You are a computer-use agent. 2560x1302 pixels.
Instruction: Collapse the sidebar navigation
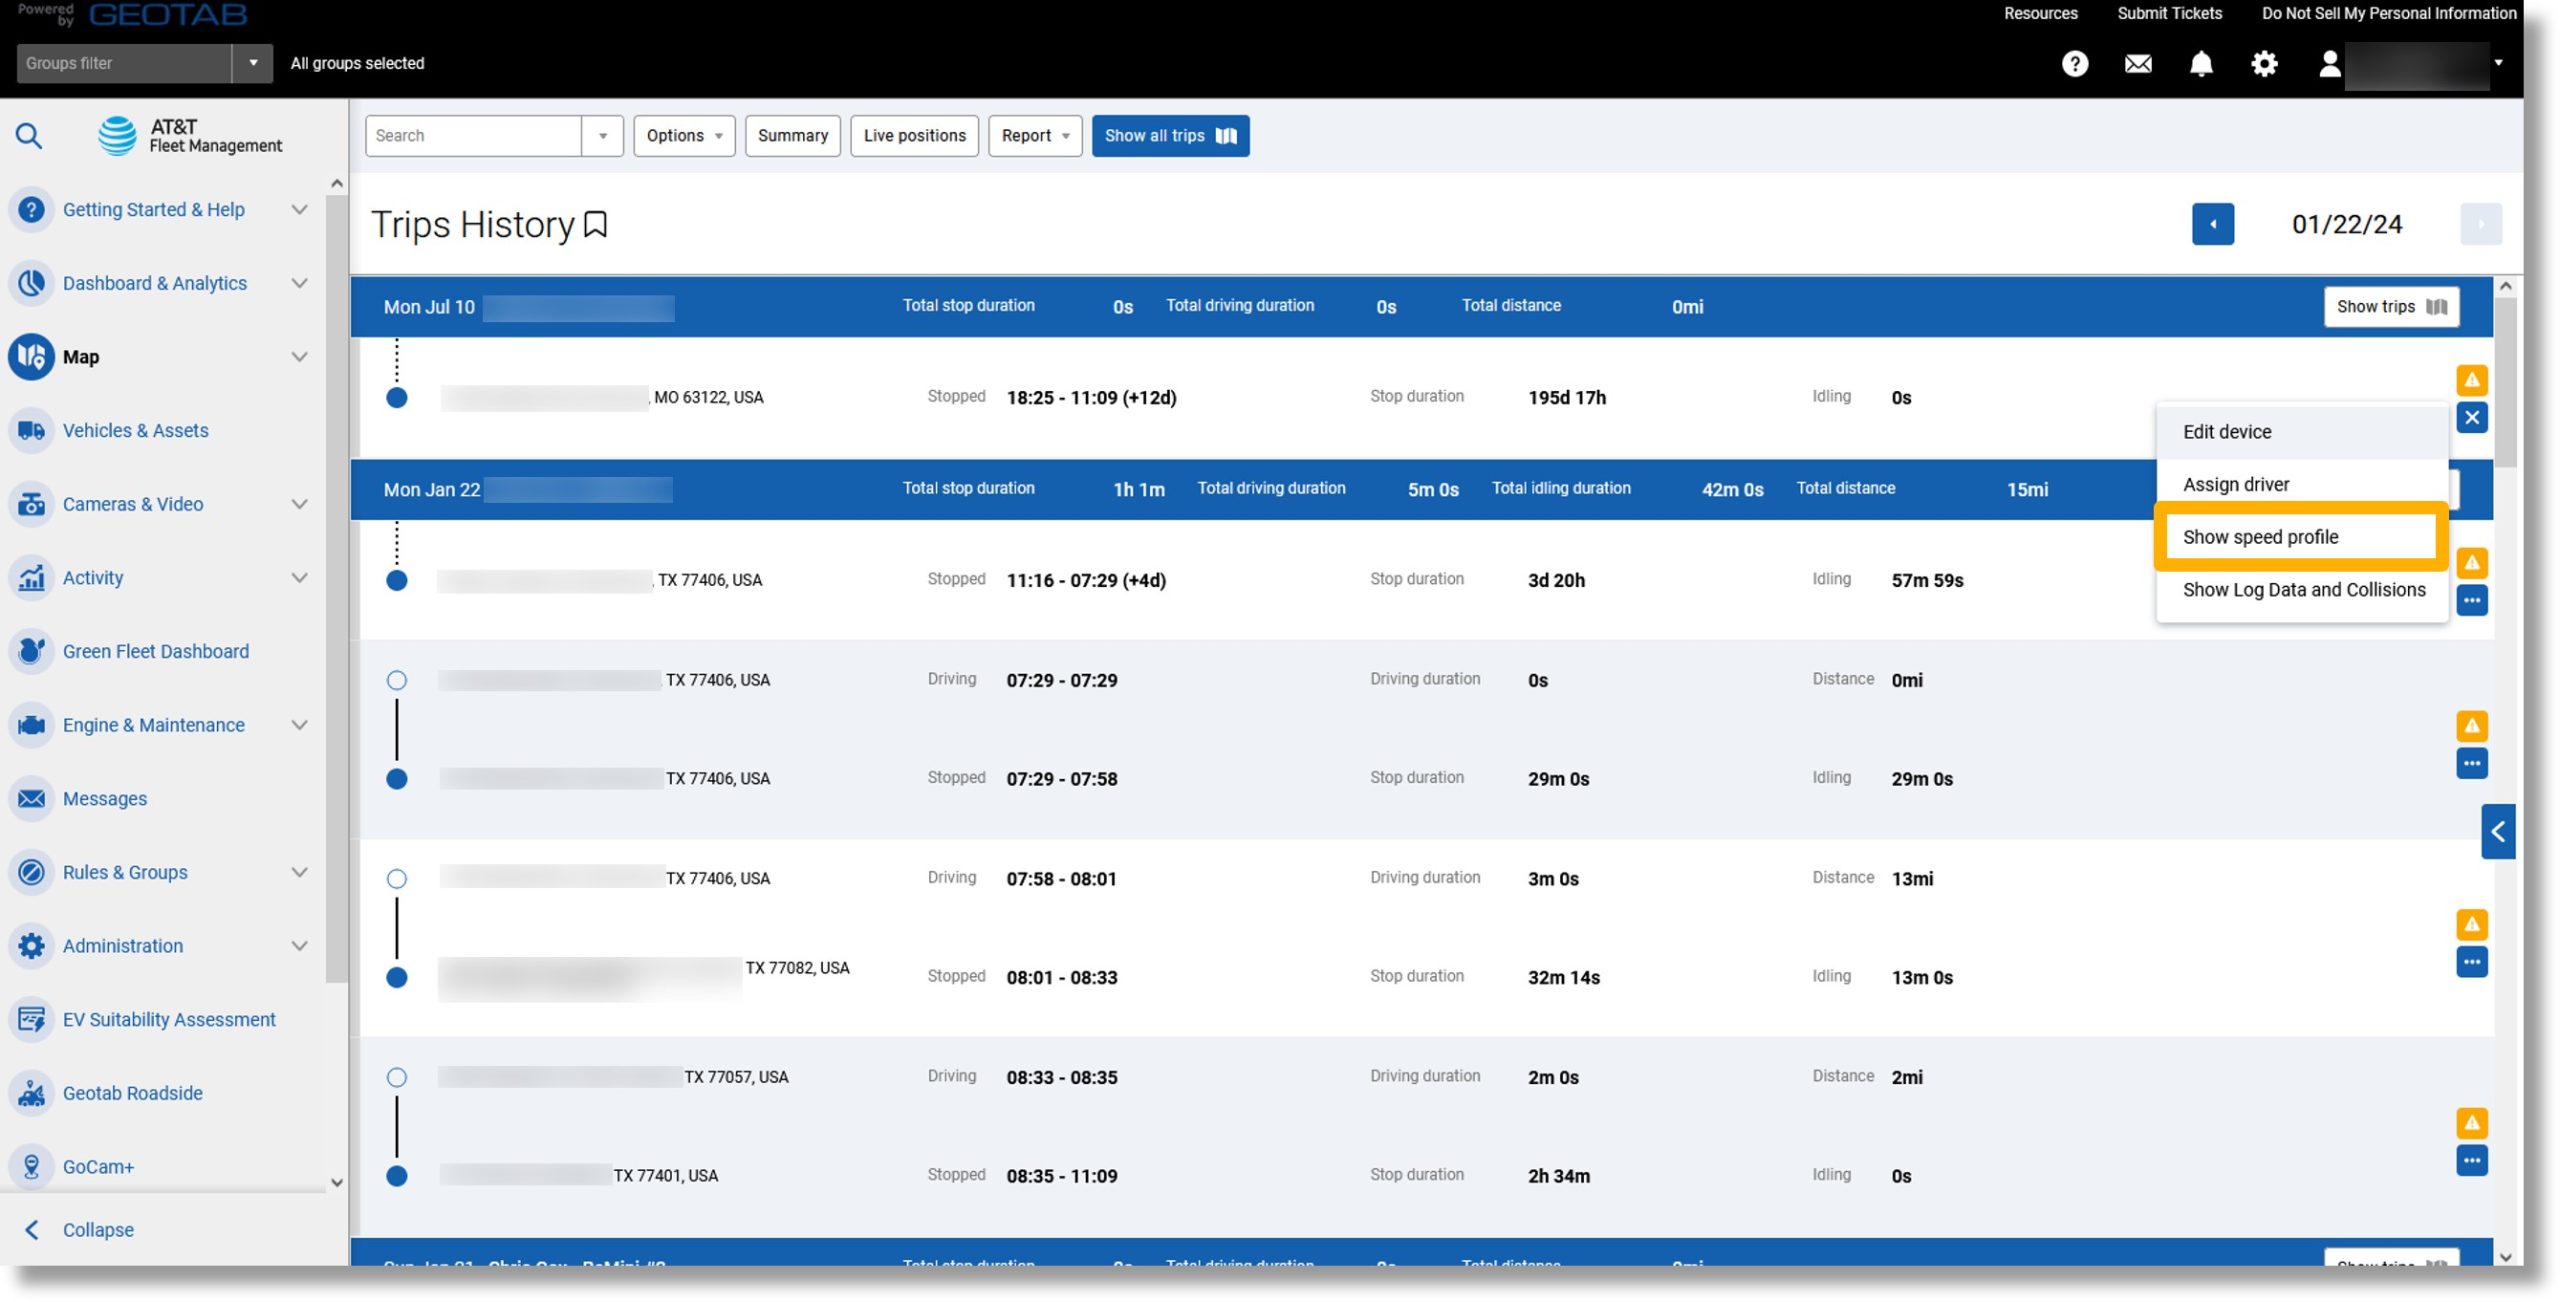(80, 1230)
